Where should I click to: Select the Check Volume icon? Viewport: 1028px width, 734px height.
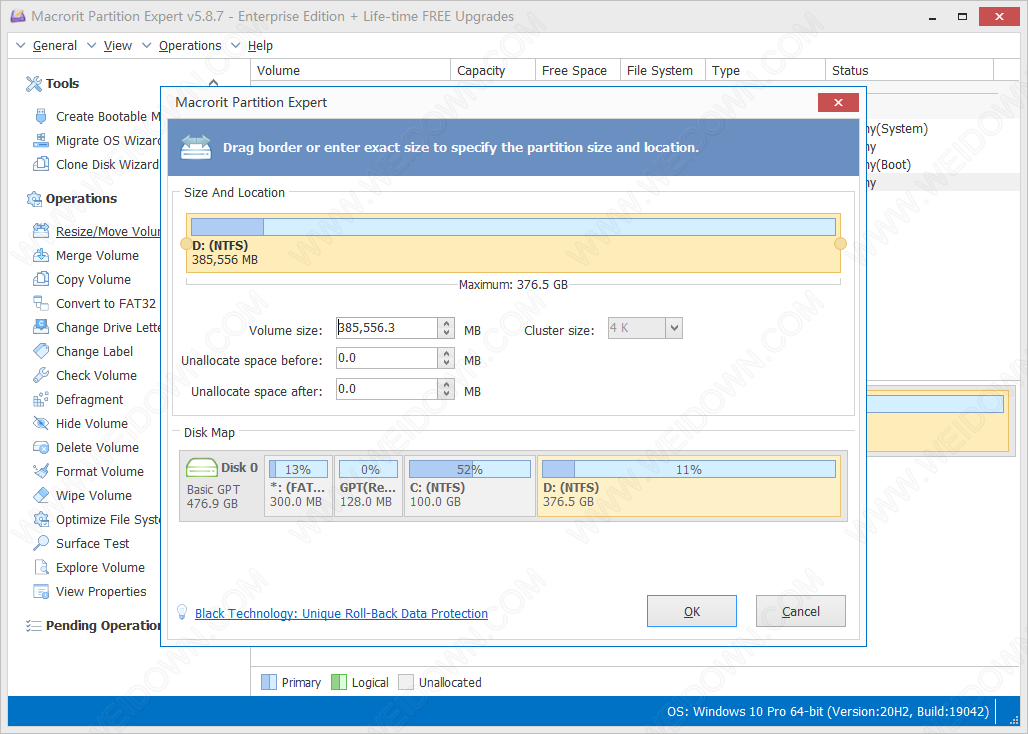coord(40,375)
